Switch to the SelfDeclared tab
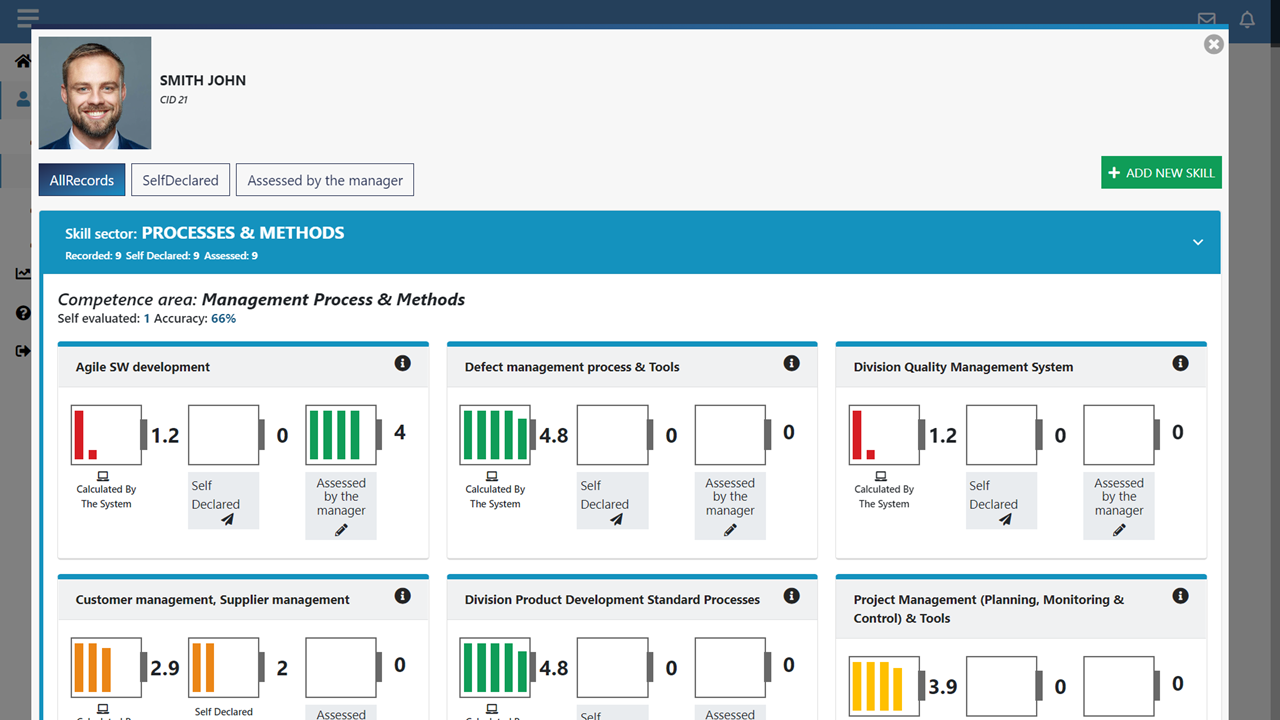This screenshot has height=720, width=1280. point(180,180)
